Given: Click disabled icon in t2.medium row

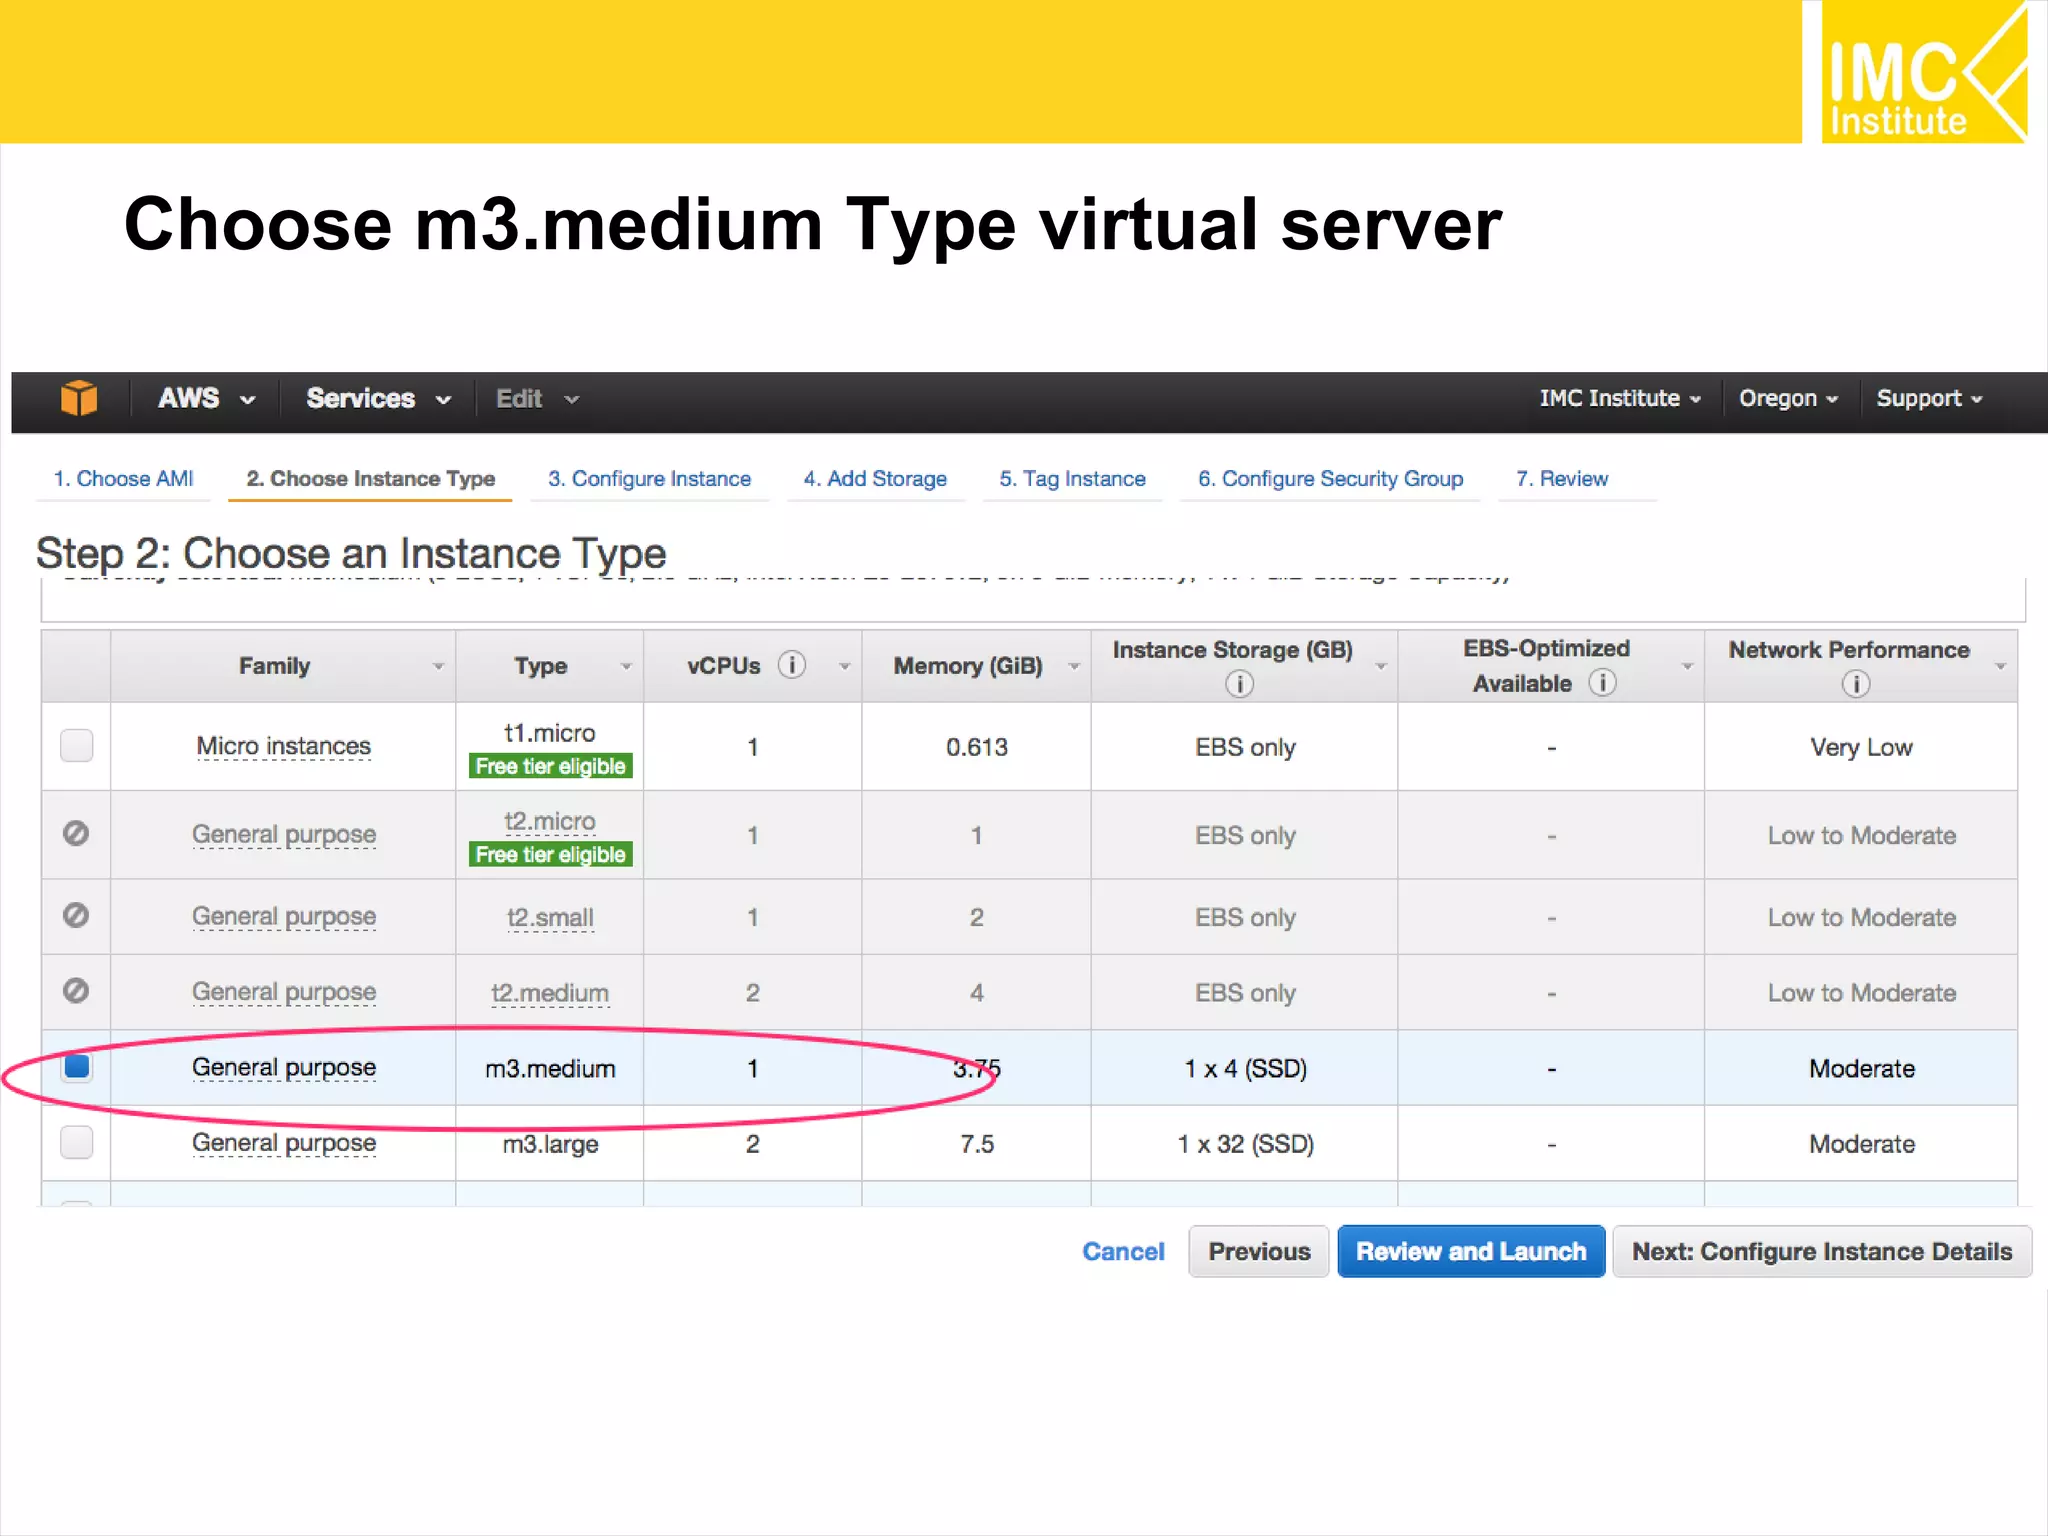Looking at the screenshot, I should (76, 990).
